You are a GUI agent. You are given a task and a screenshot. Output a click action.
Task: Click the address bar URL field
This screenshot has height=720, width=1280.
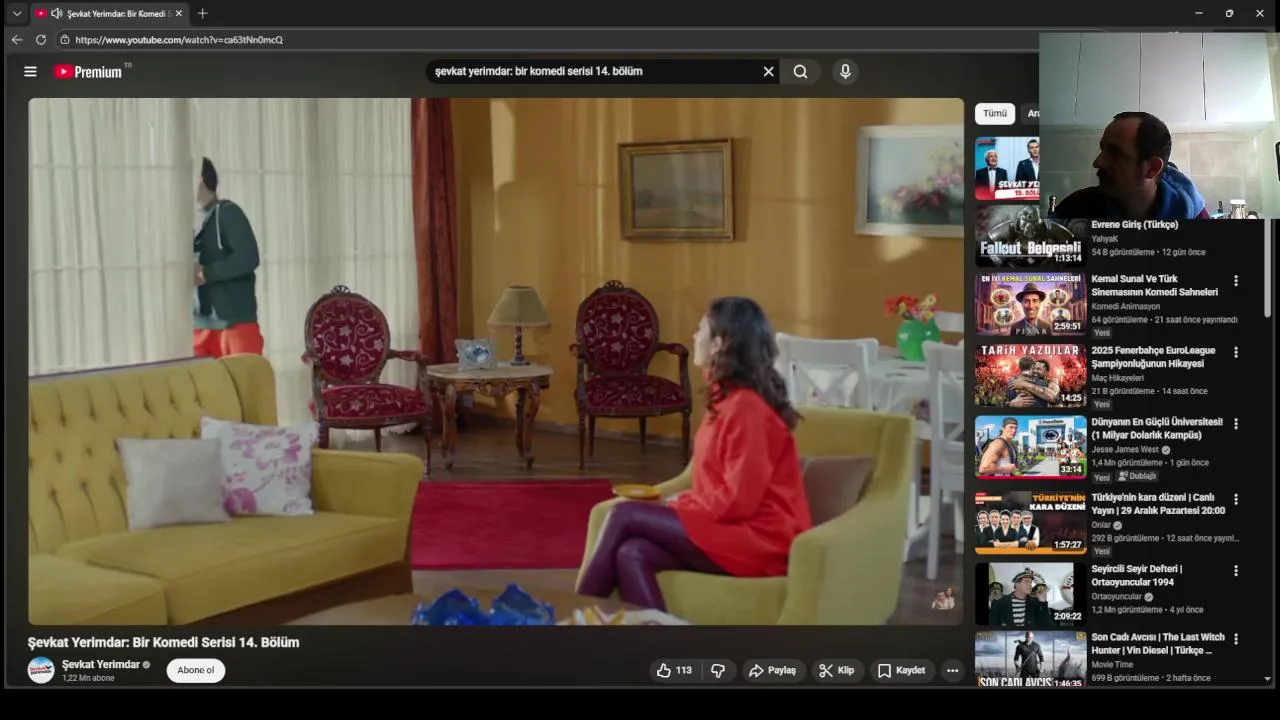pos(540,40)
